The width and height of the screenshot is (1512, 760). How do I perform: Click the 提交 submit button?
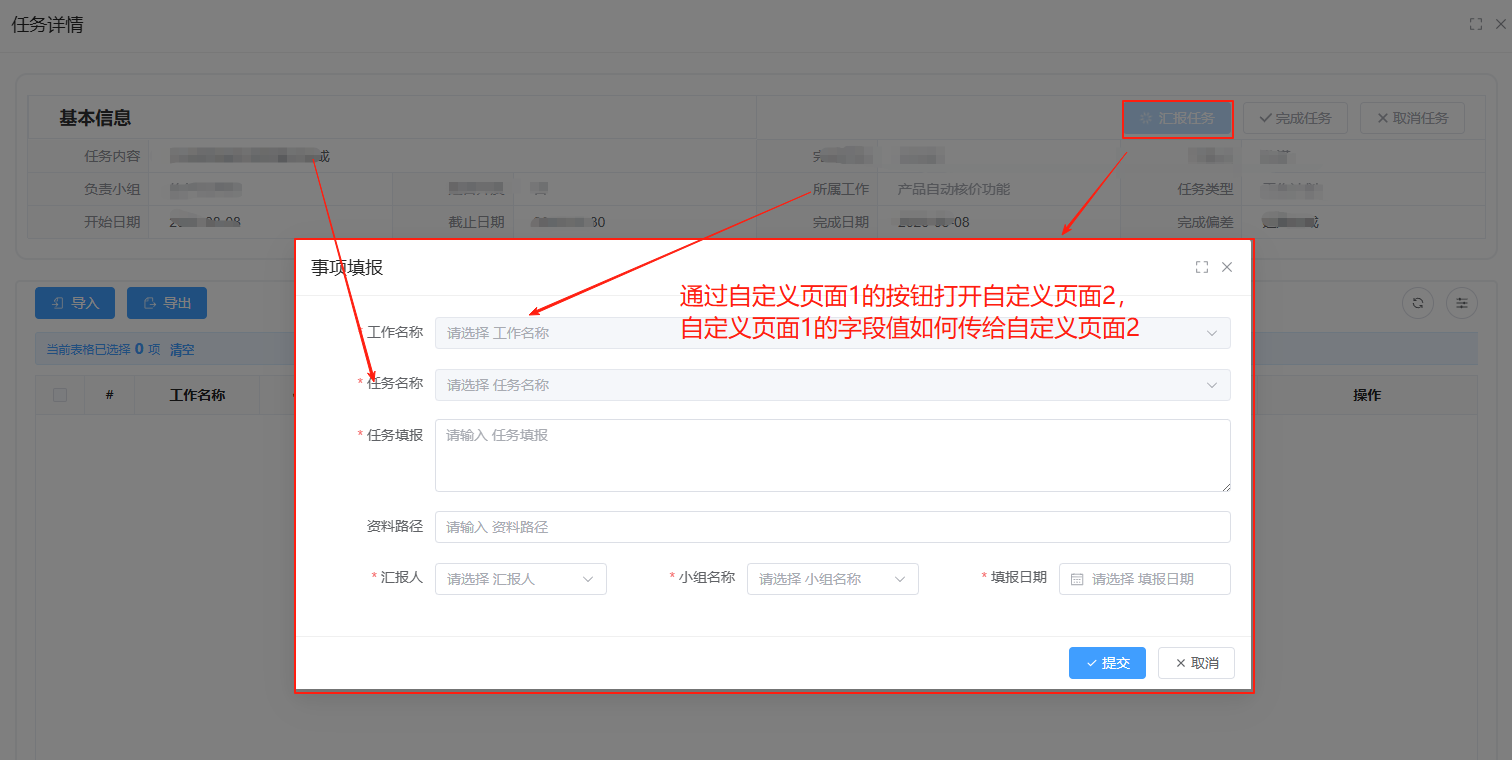click(1107, 663)
